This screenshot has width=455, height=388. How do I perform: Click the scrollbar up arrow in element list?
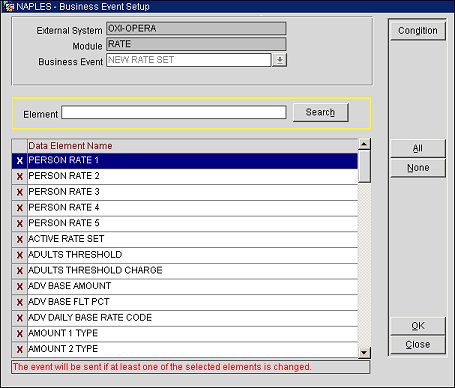coord(364,144)
